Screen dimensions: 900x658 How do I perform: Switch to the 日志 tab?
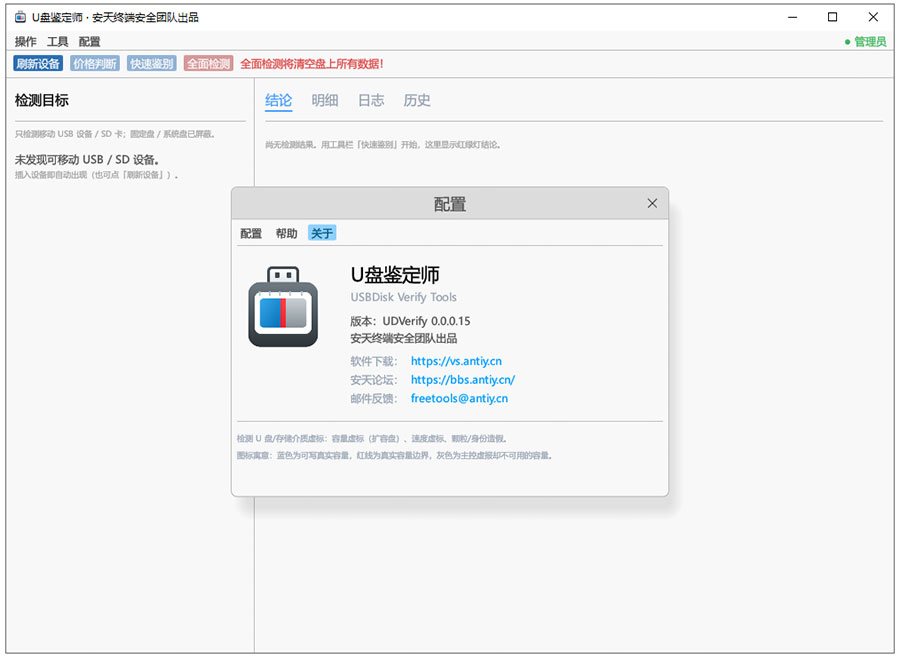371,100
